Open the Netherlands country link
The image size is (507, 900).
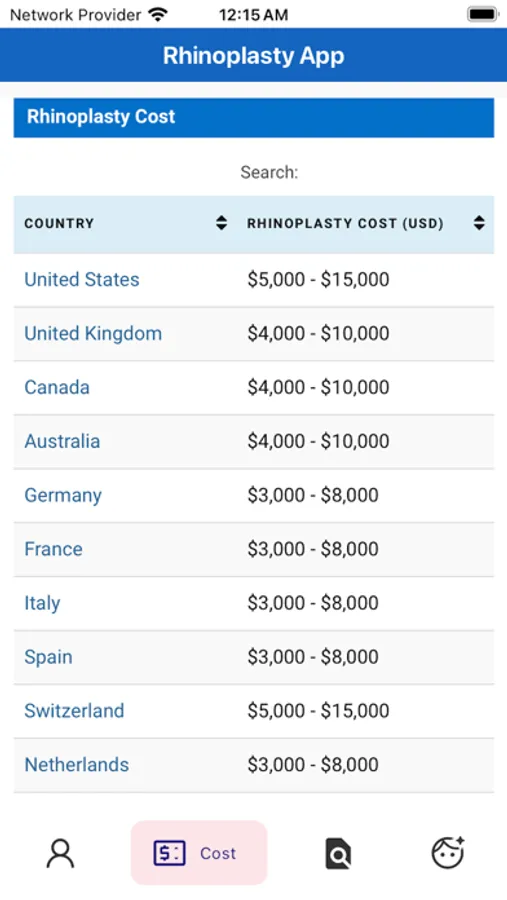click(x=76, y=765)
